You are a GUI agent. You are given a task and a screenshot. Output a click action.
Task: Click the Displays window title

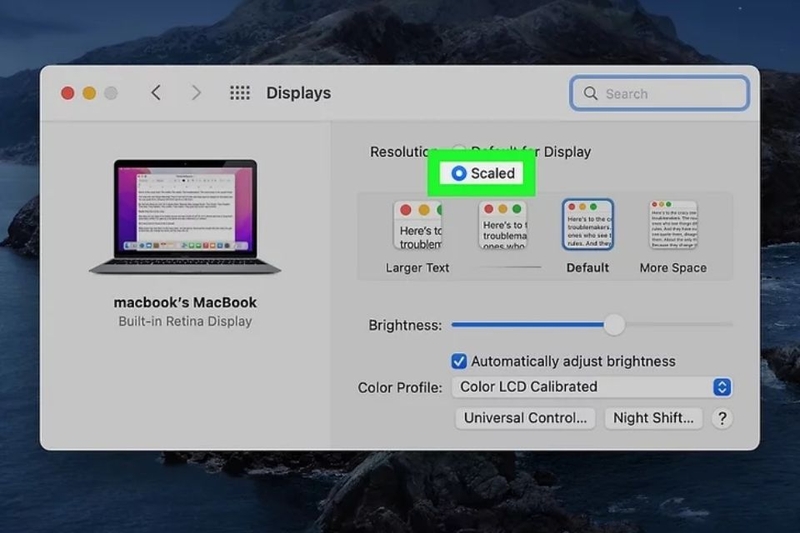298,93
